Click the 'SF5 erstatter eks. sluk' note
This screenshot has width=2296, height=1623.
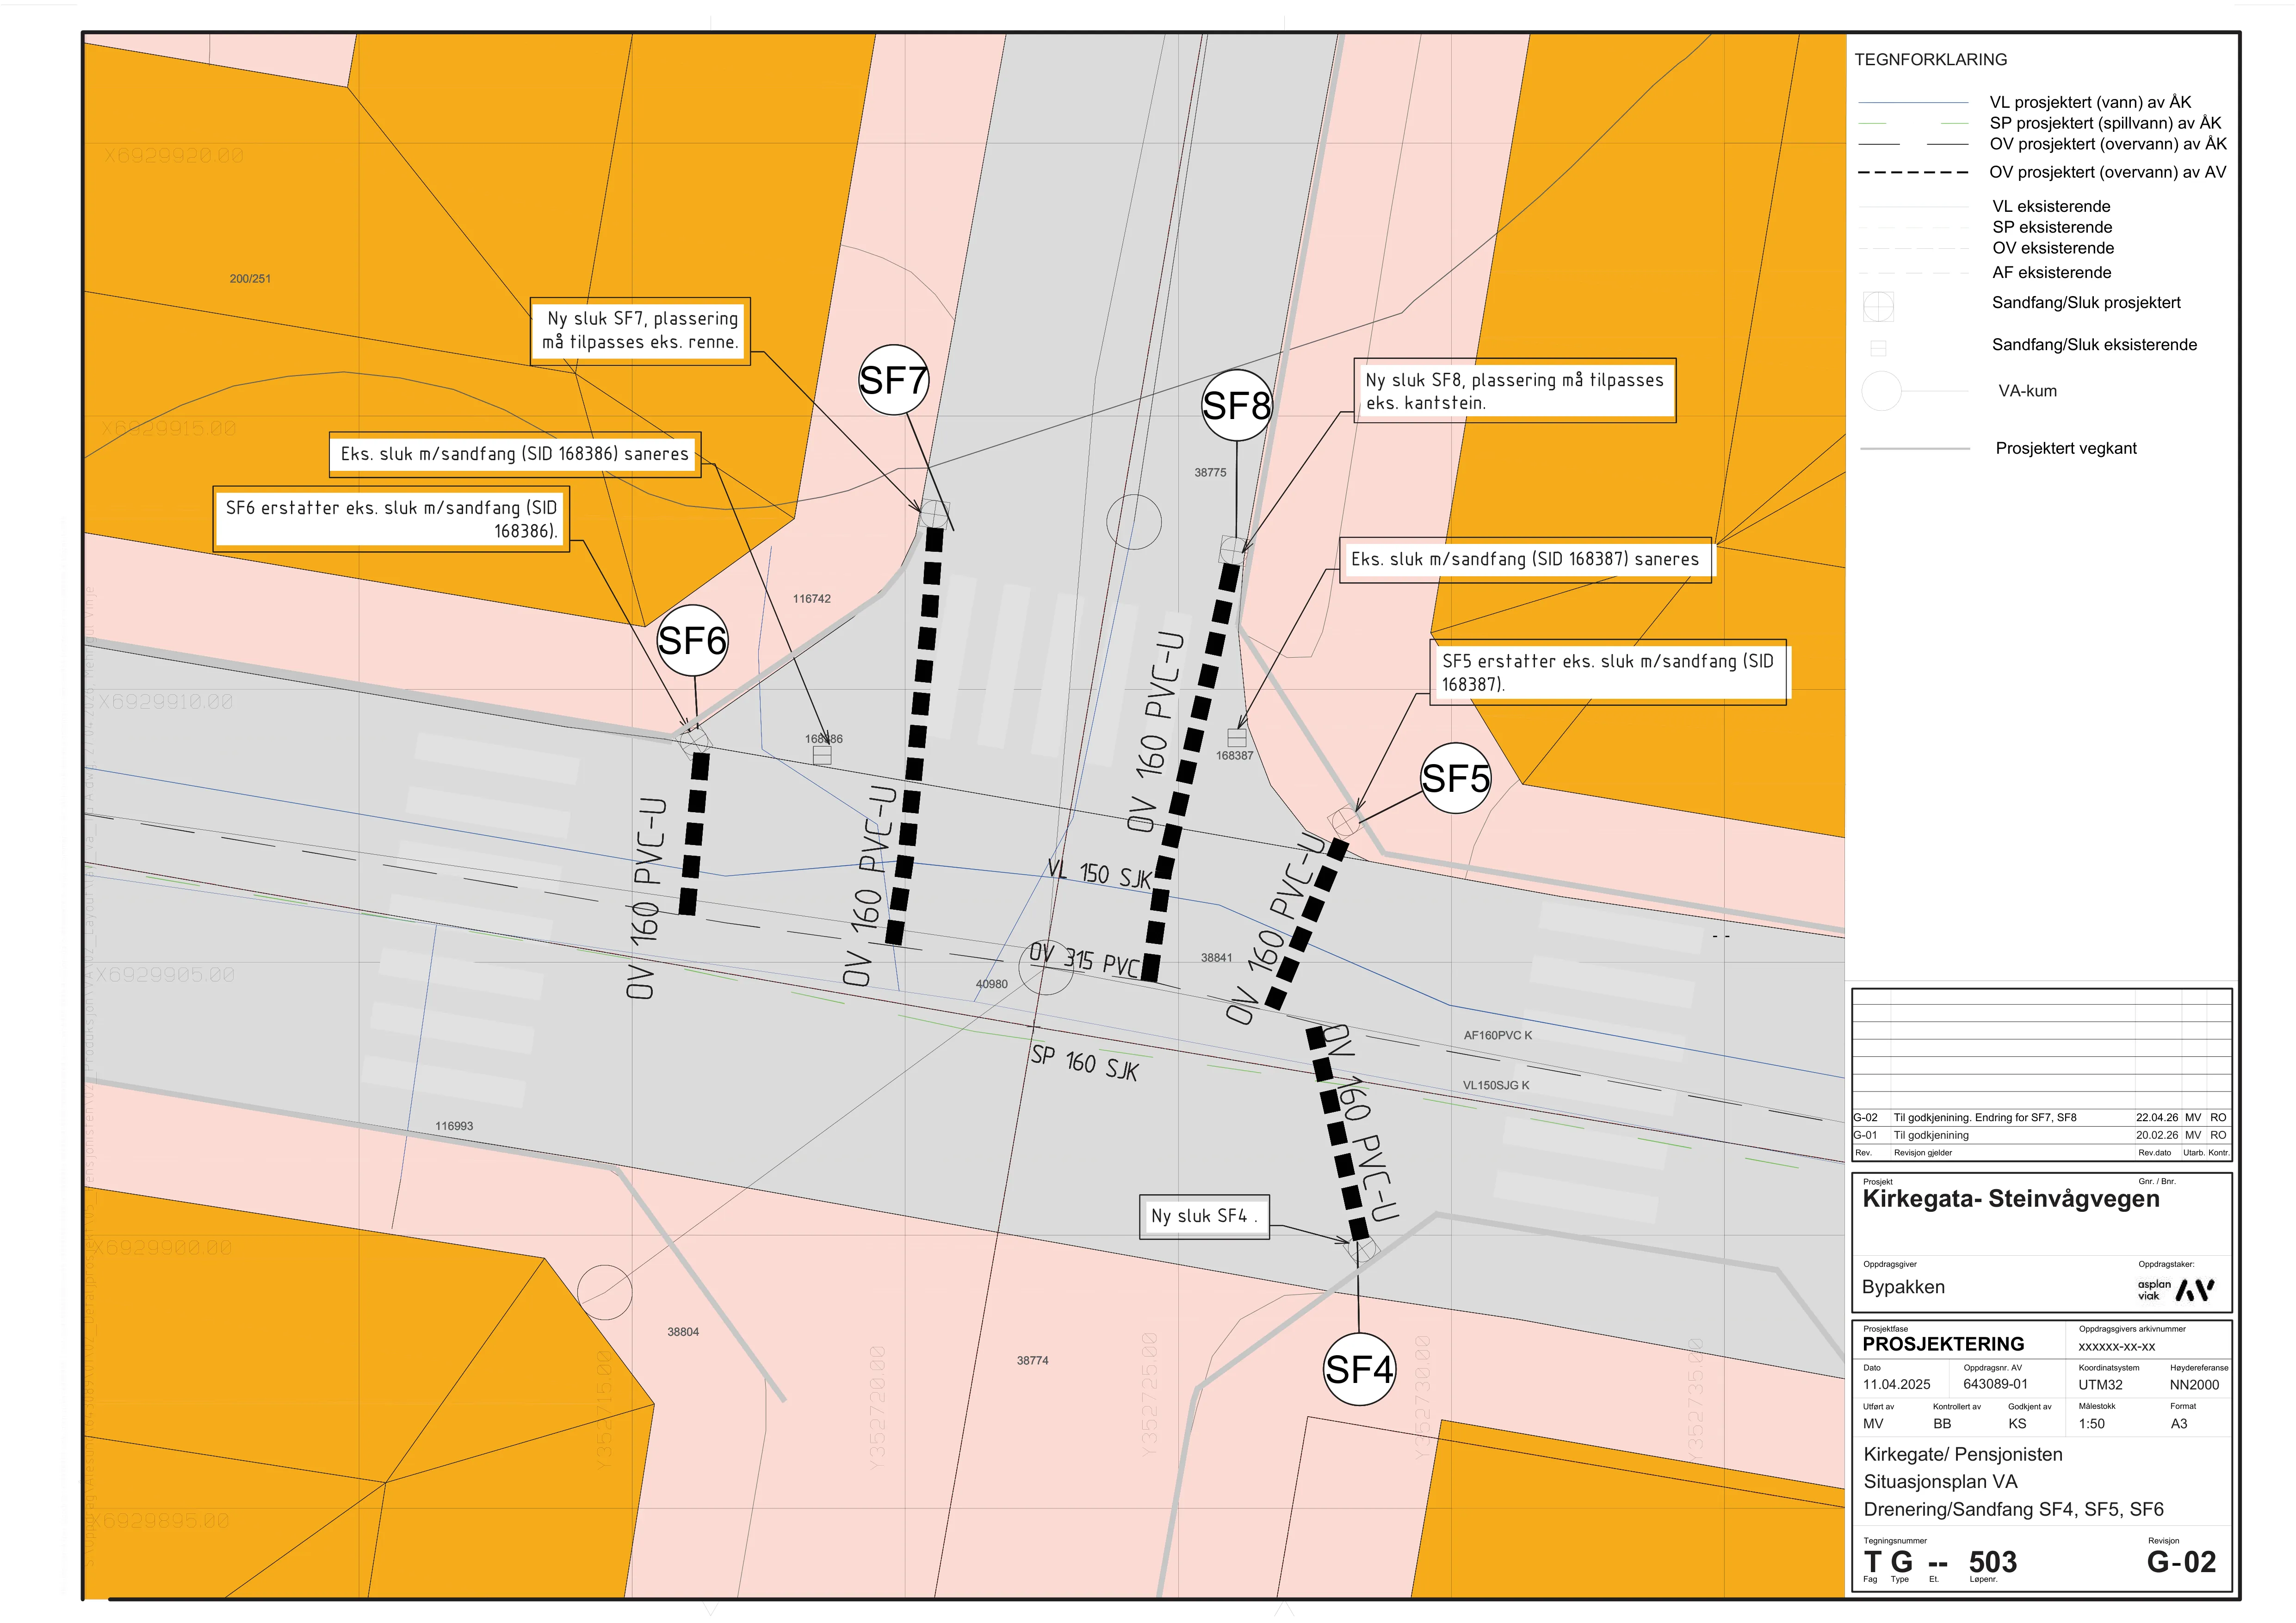1607,673
